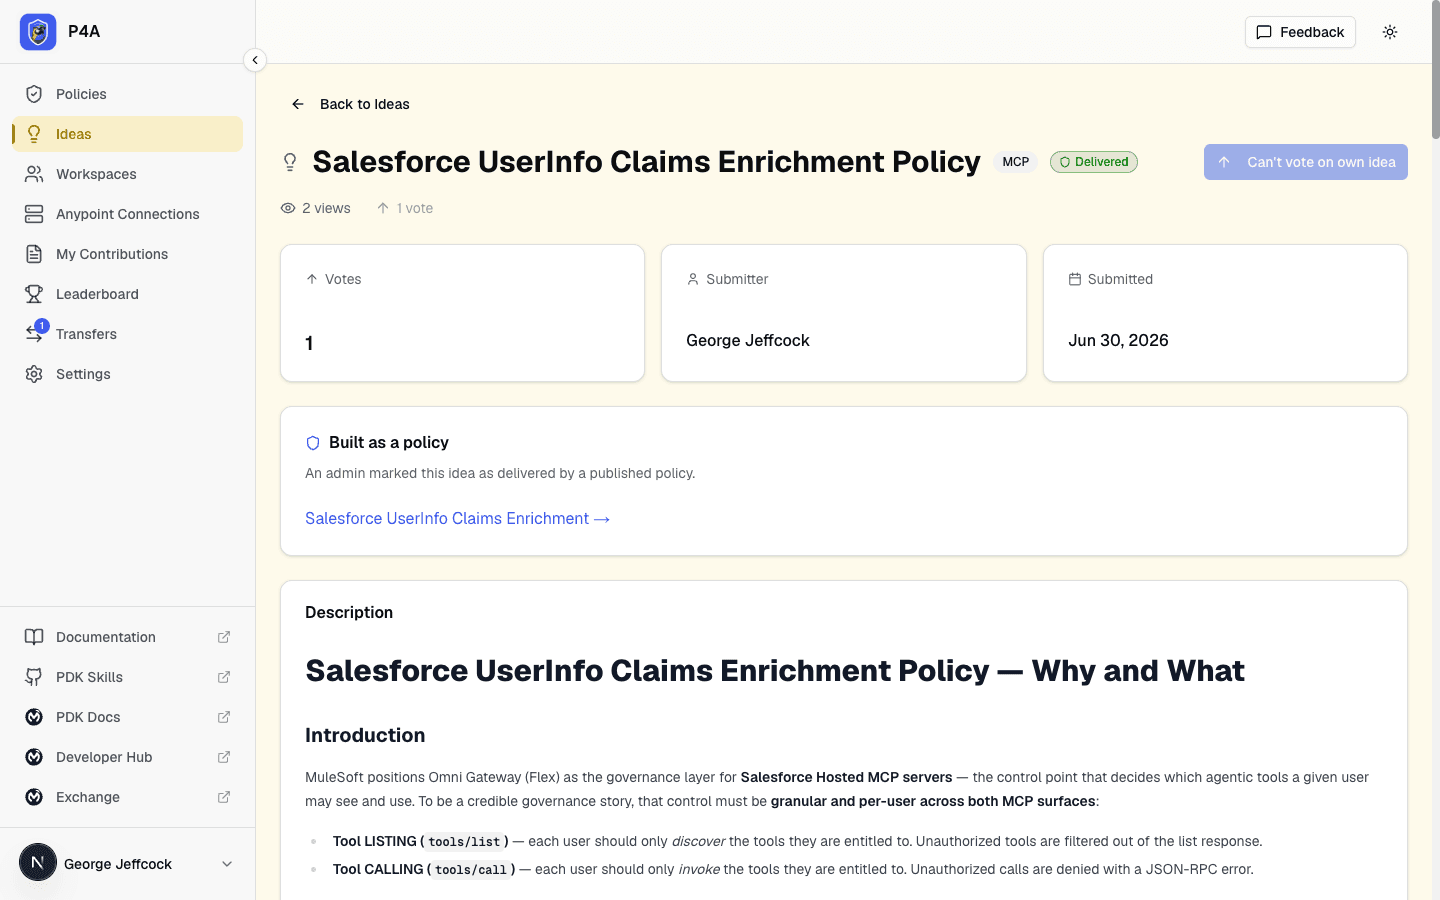This screenshot has height=900, width=1440.
Task: Open My Contributions menu item
Action: (x=128, y=254)
